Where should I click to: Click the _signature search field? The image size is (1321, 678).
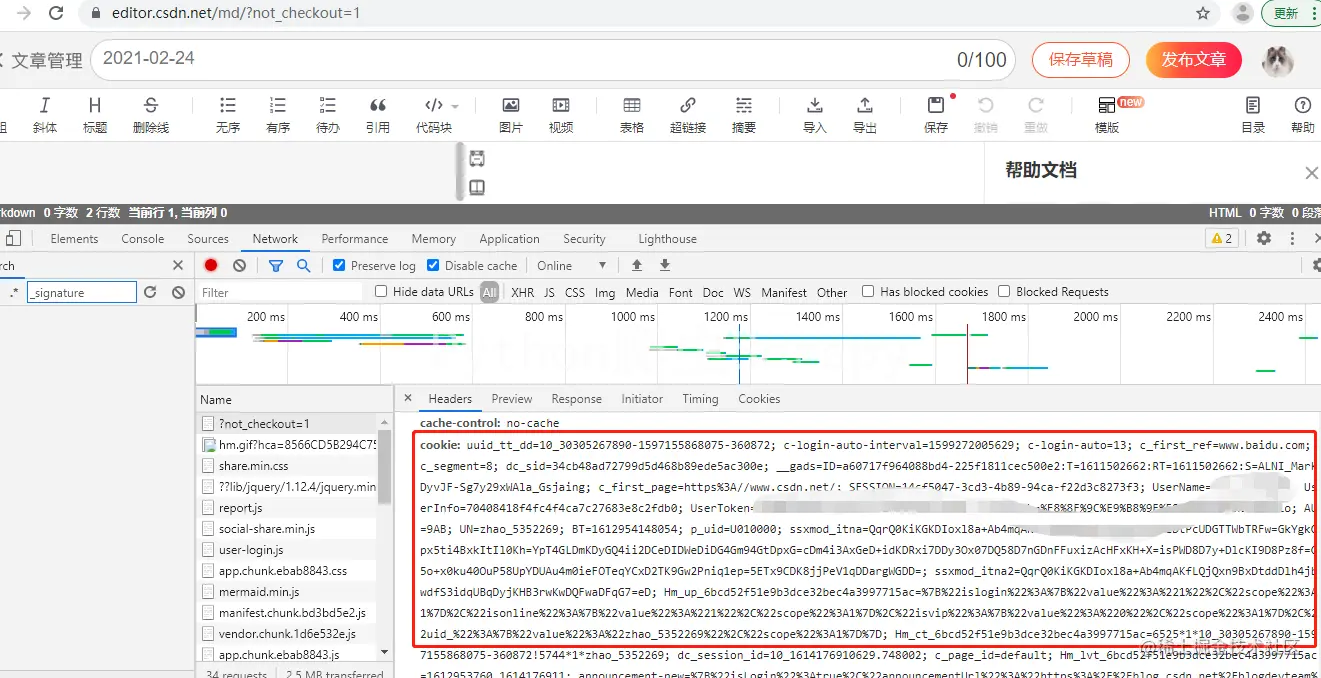click(82, 292)
